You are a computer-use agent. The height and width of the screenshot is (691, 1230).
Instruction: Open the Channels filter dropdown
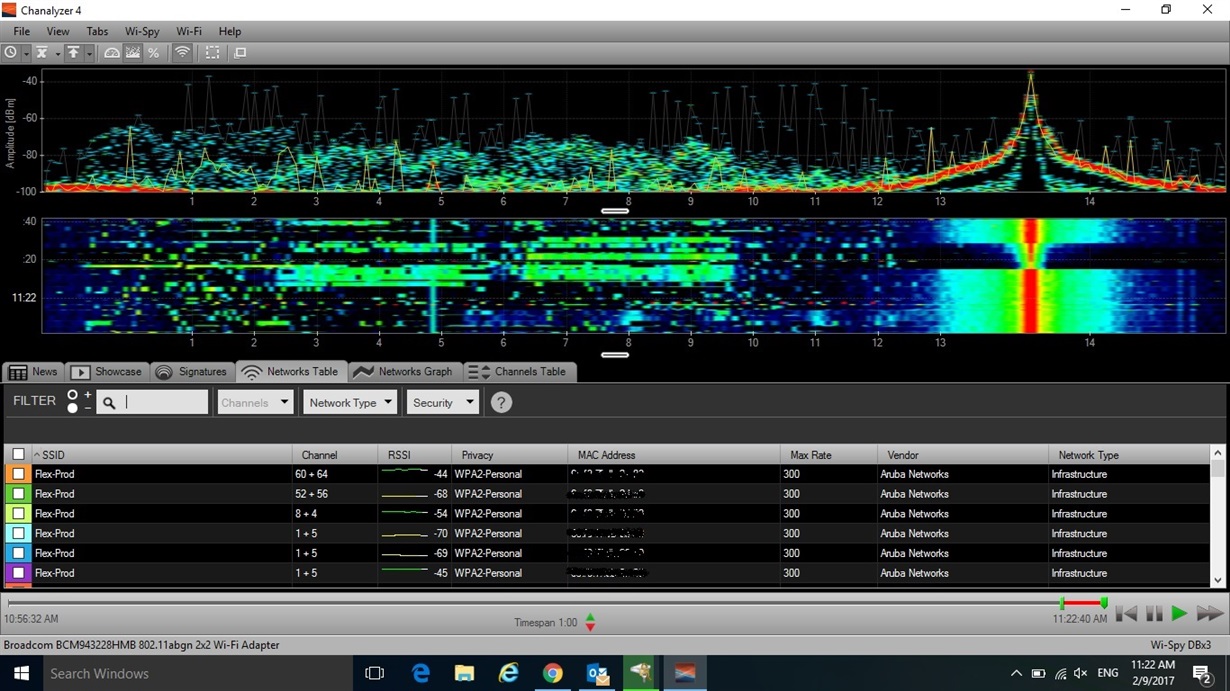click(x=255, y=402)
